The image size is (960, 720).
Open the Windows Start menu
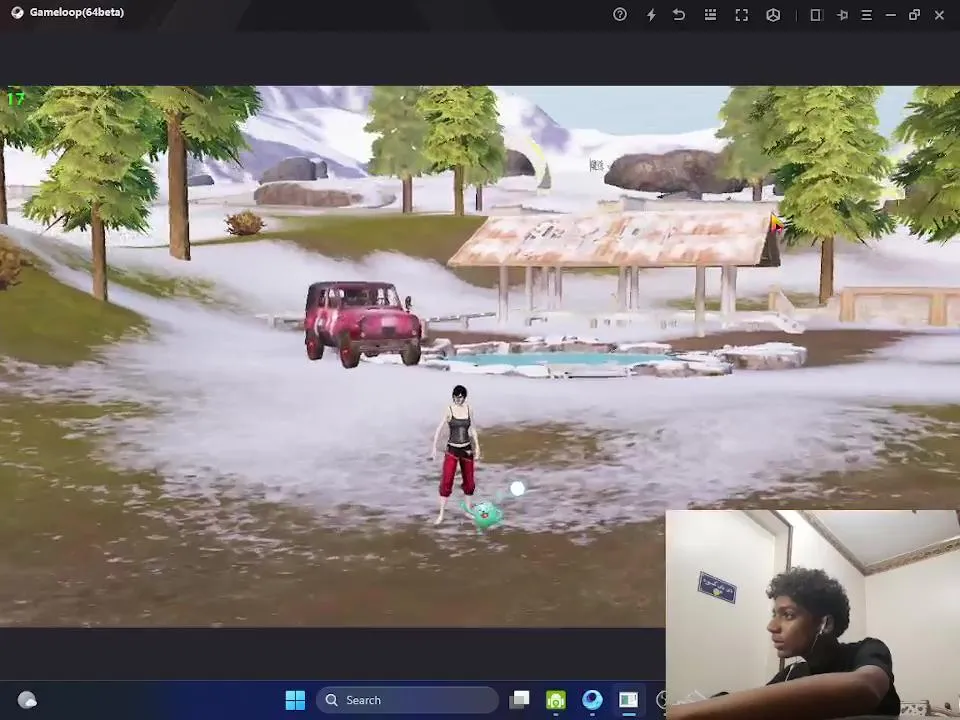[295, 700]
